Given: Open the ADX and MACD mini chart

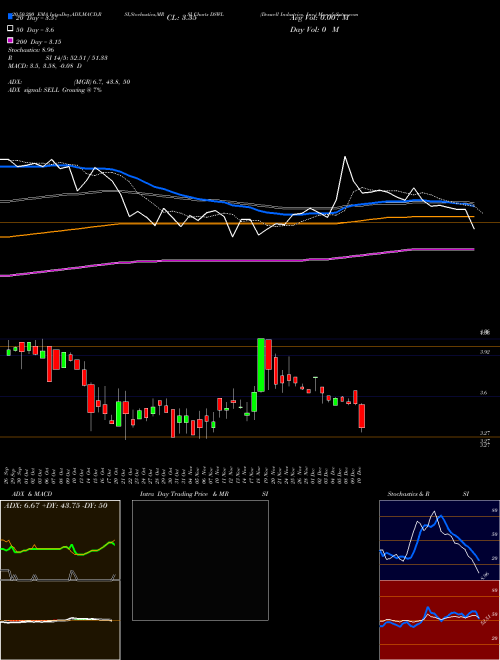Looking at the screenshot, I should point(60,580).
